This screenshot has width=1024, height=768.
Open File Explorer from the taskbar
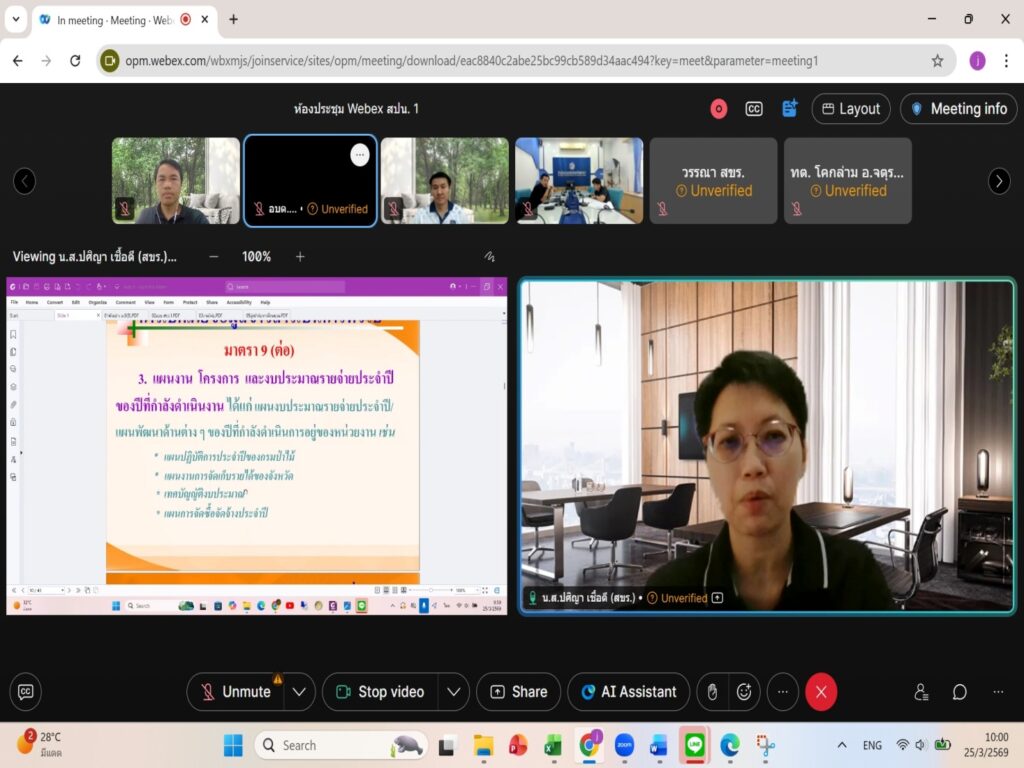(x=483, y=745)
